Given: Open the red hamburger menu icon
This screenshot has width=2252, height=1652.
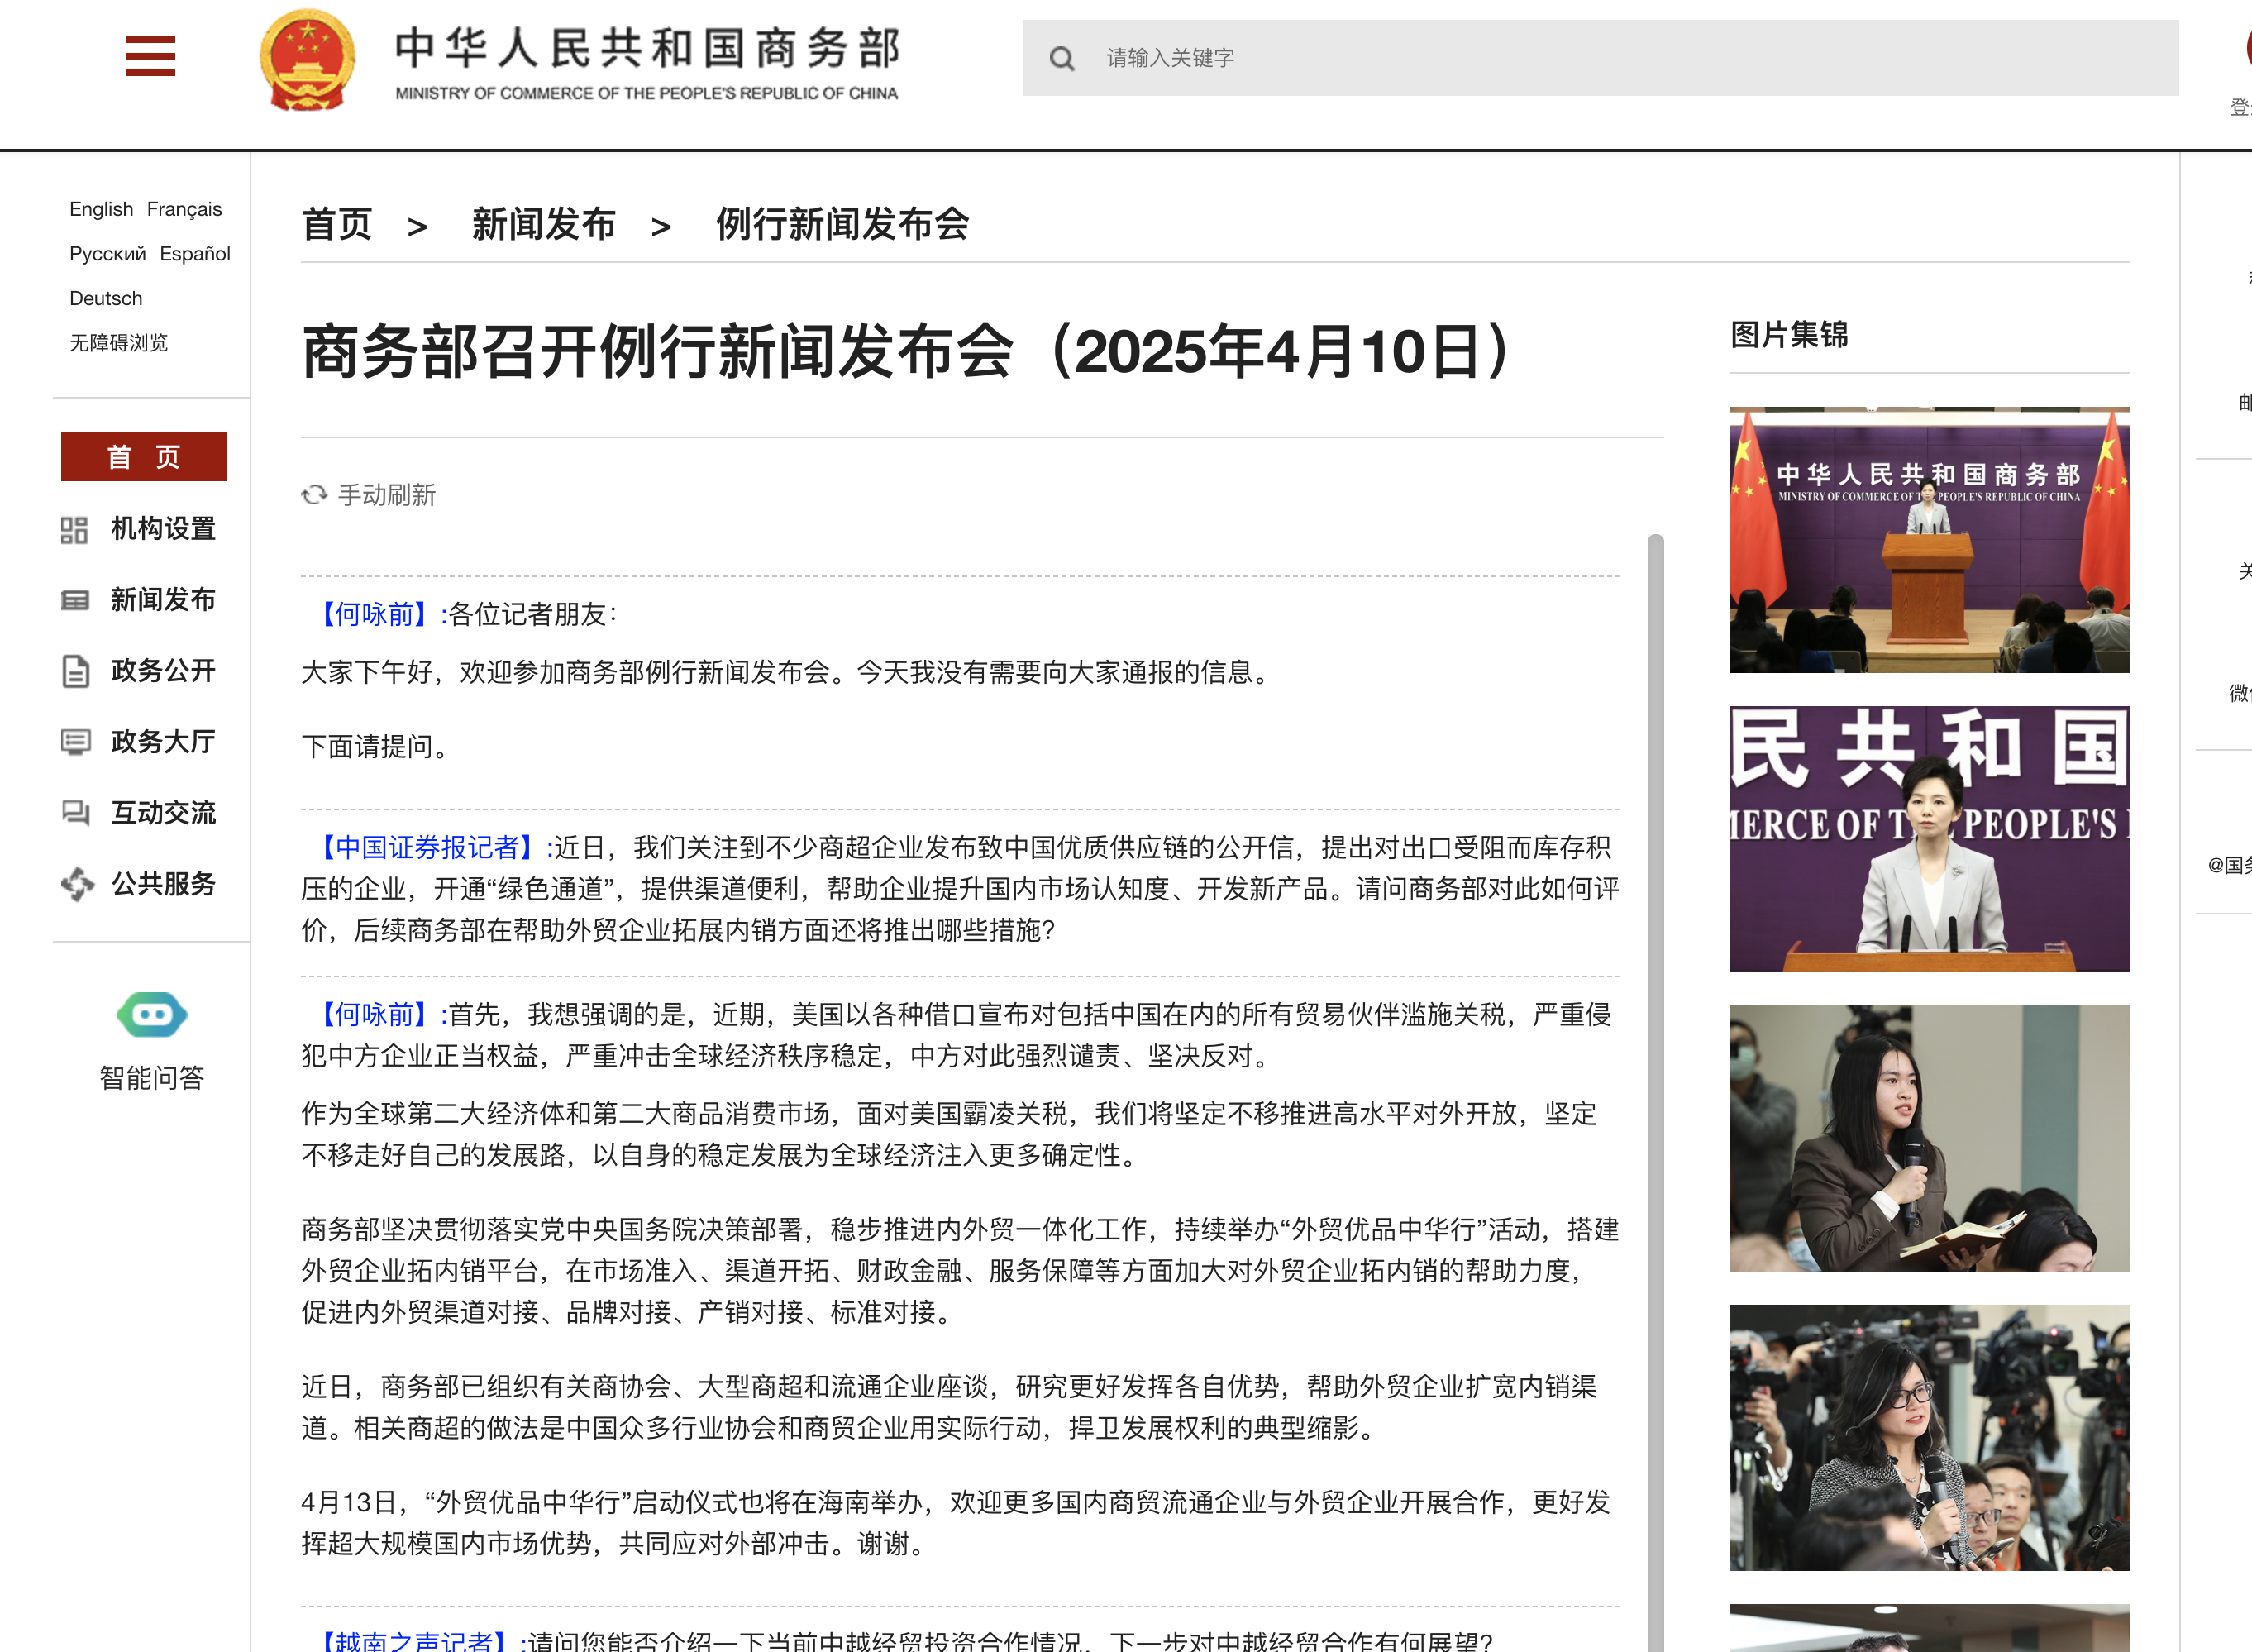Looking at the screenshot, I should click(150, 56).
